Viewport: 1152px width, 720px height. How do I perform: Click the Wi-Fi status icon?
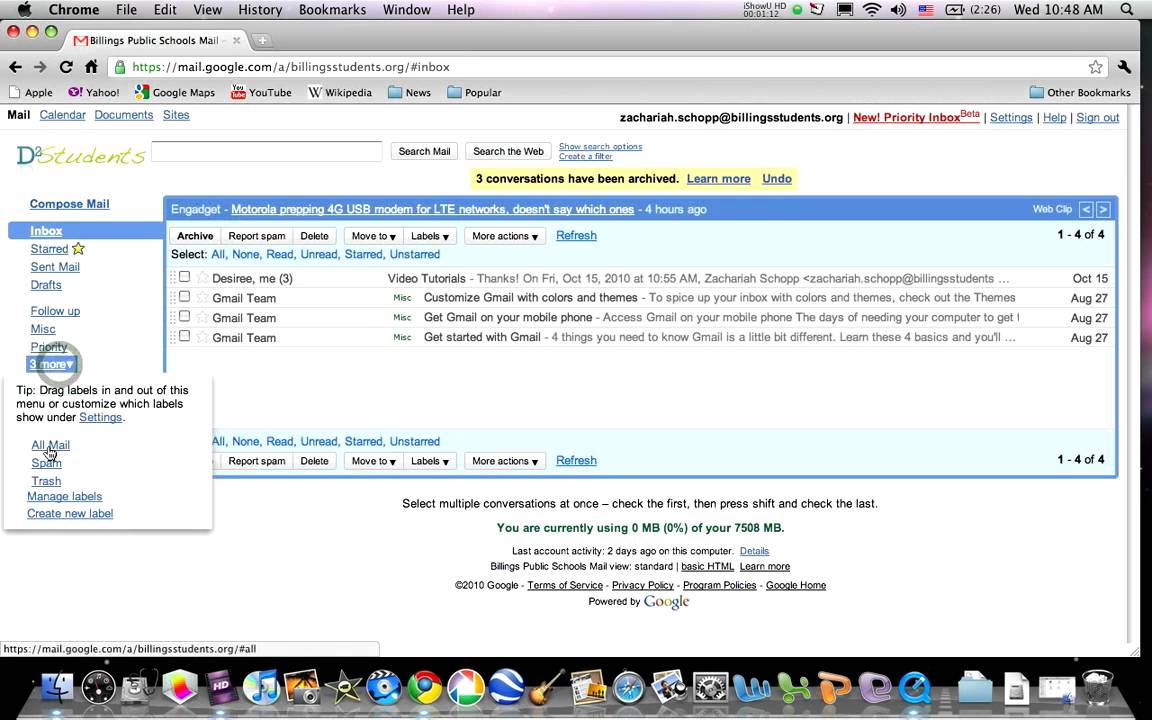coord(871,10)
